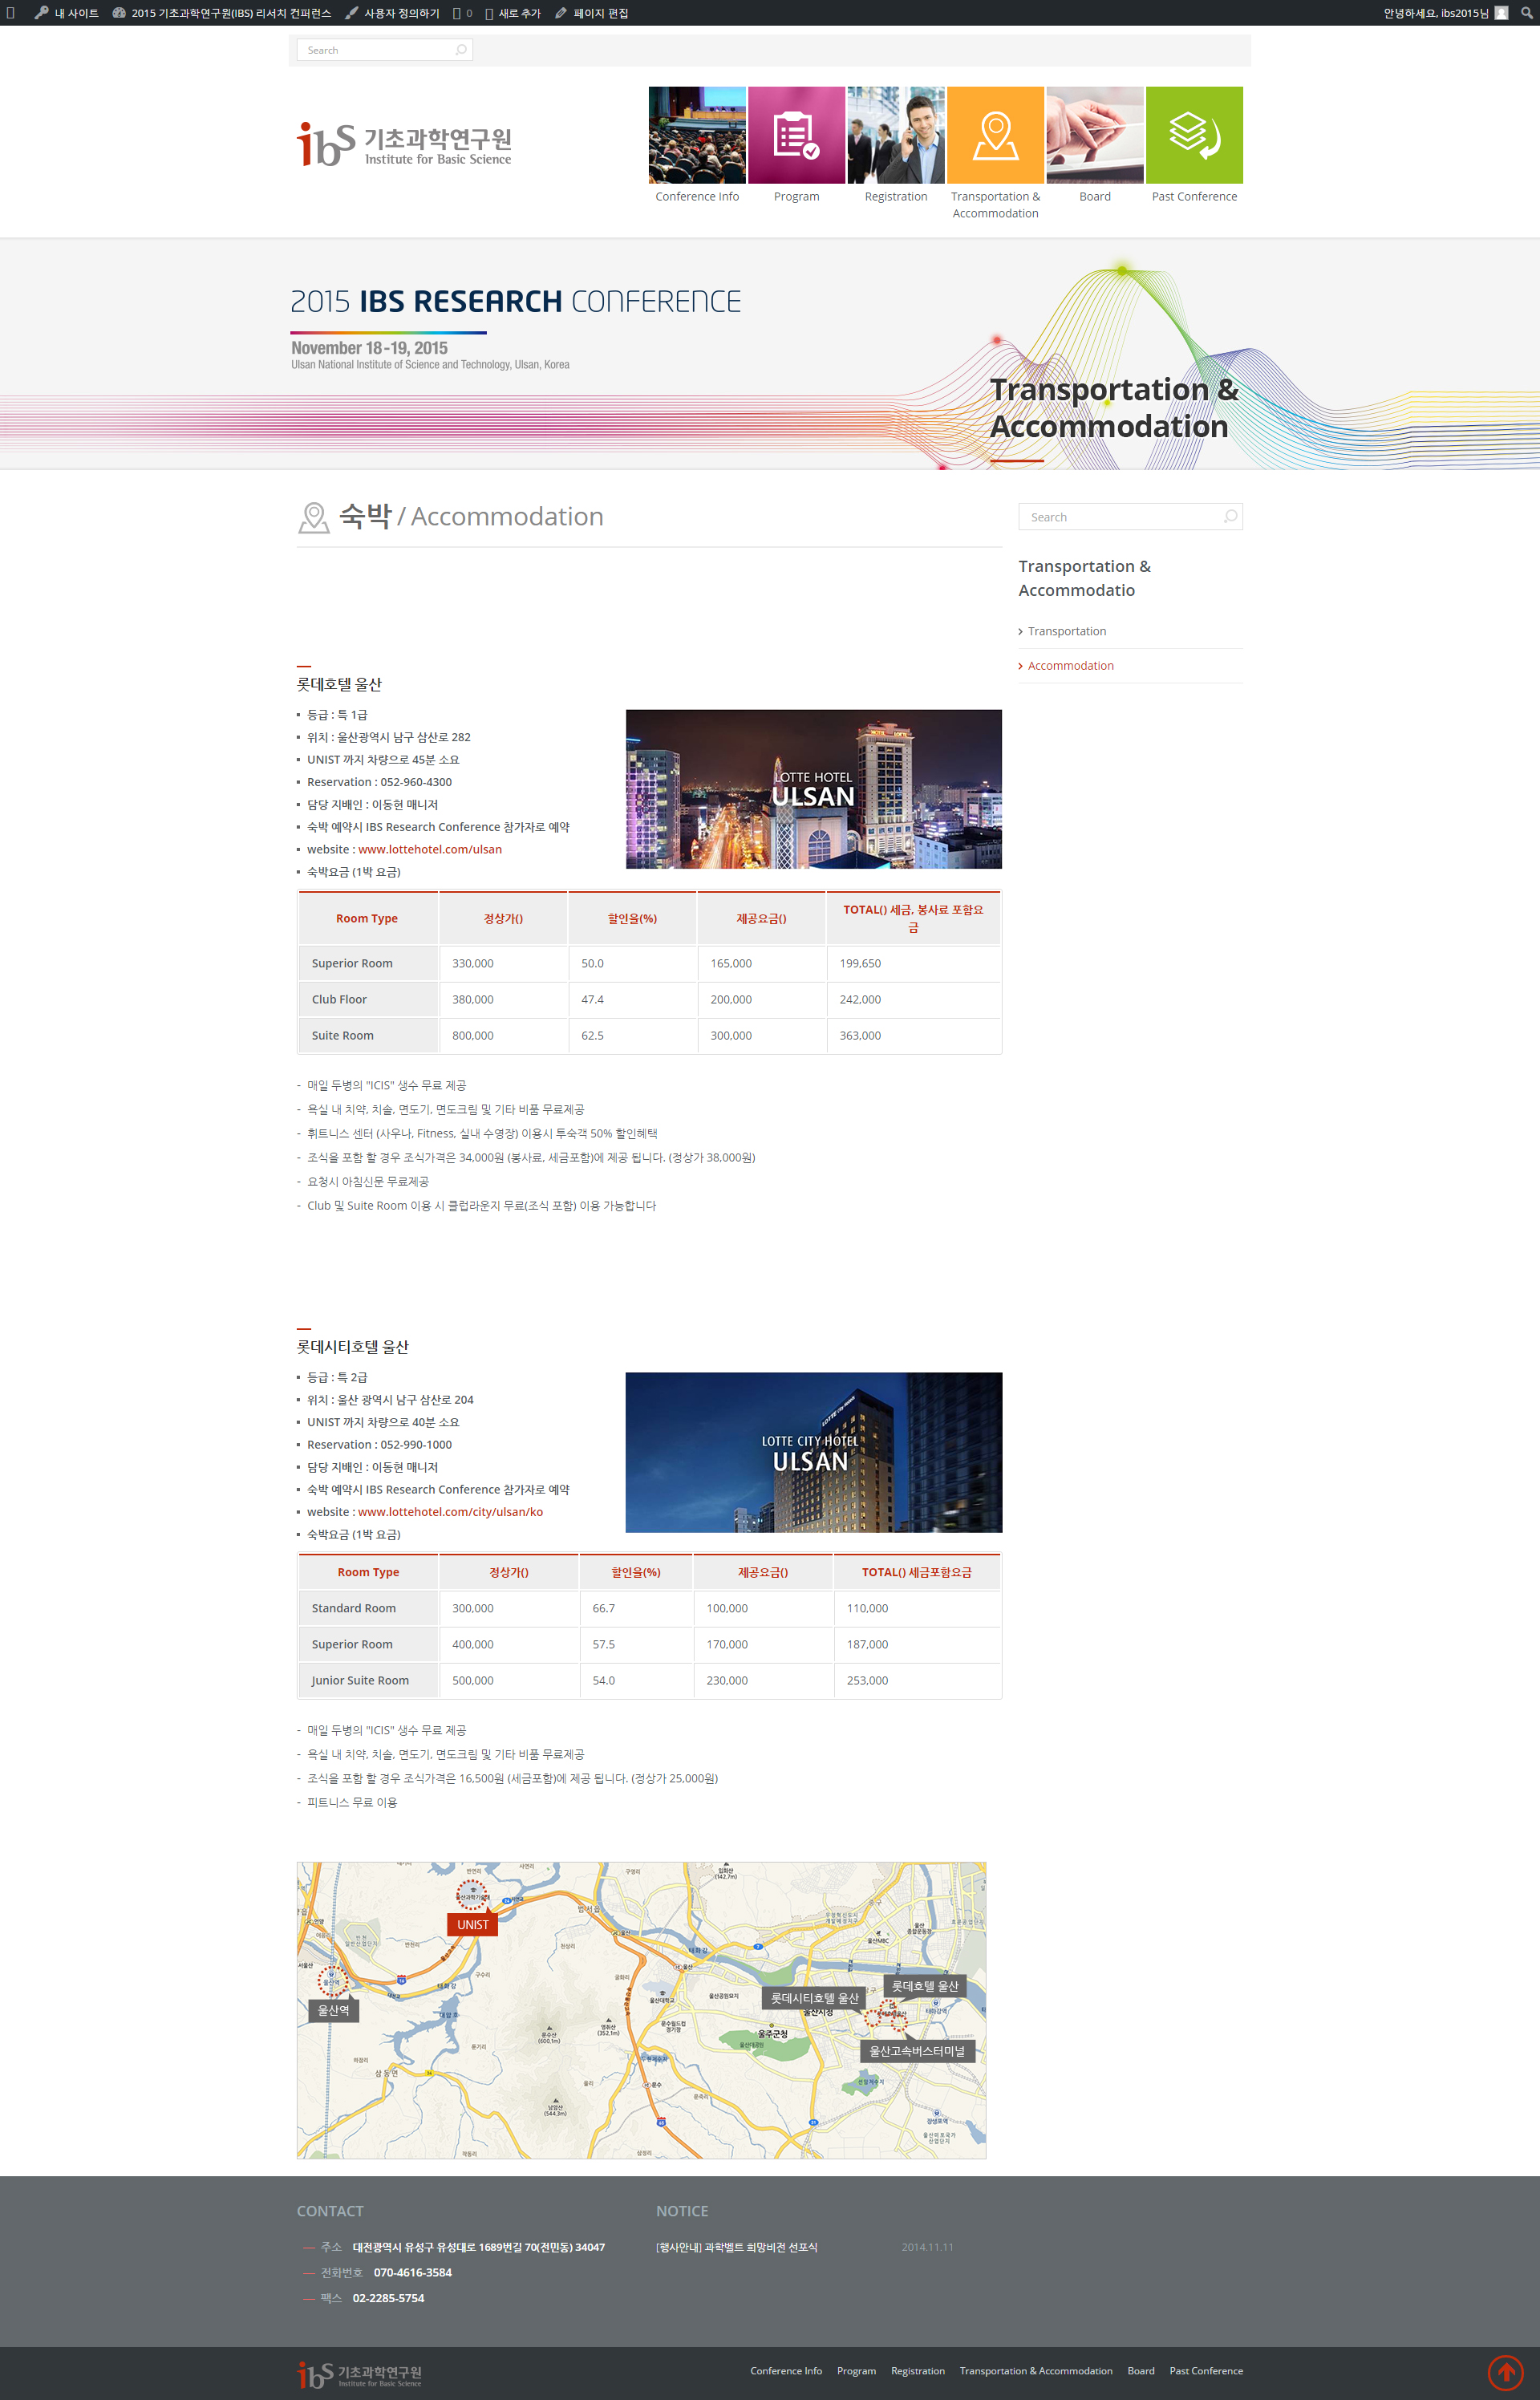This screenshot has height=2400, width=1540.
Task: Click '새로 추가' in admin bar
Action: pyautogui.click(x=513, y=13)
